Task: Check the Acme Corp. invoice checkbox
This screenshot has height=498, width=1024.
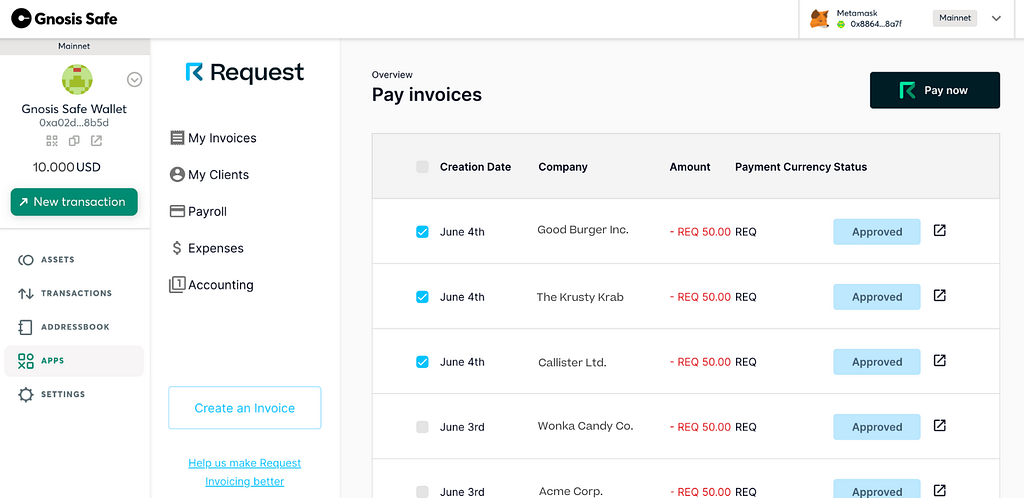Action: pos(423,491)
